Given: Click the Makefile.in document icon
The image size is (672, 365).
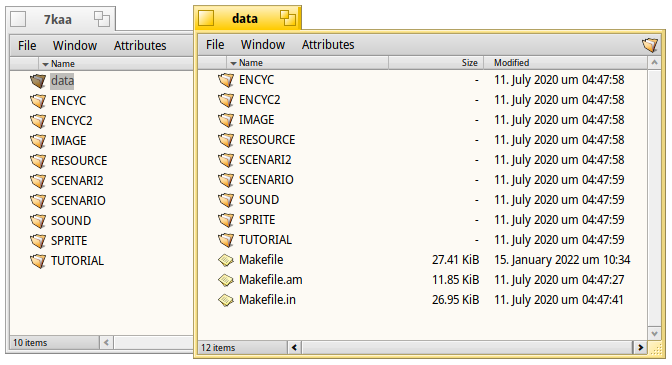Looking at the screenshot, I should [x=226, y=300].
